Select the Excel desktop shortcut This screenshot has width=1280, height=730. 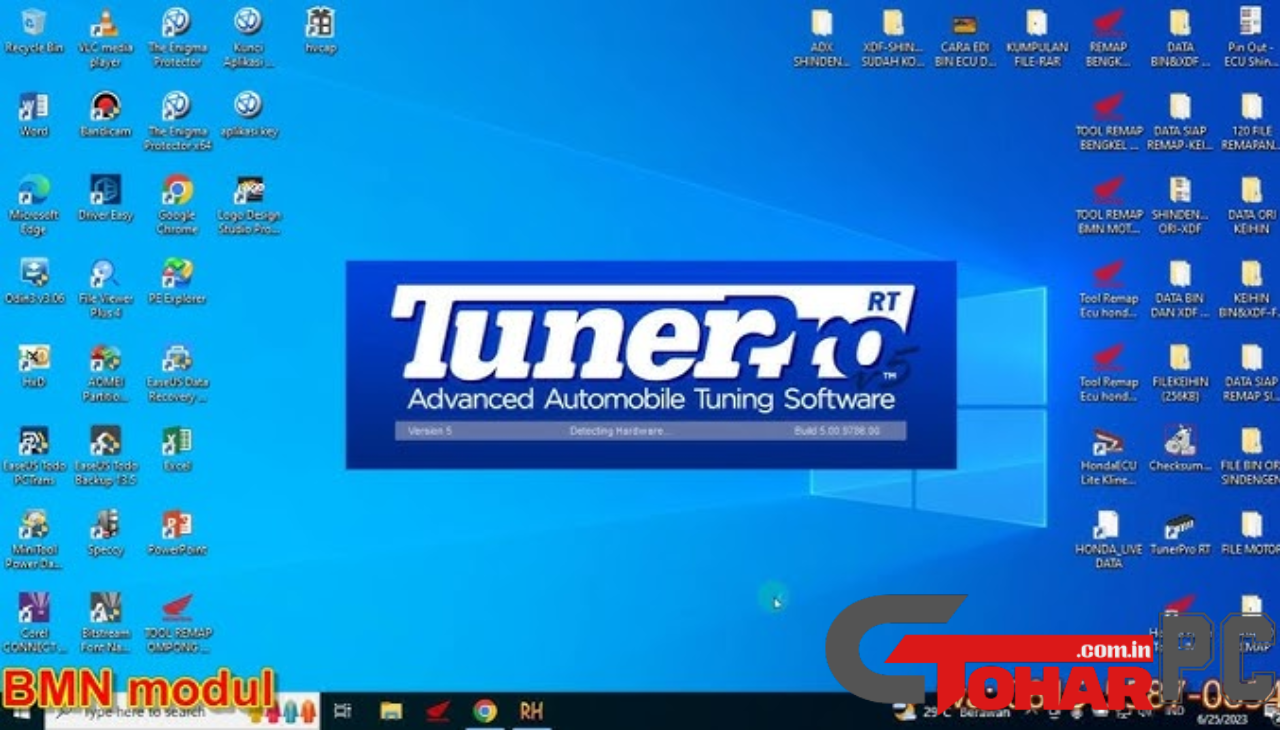point(177,449)
